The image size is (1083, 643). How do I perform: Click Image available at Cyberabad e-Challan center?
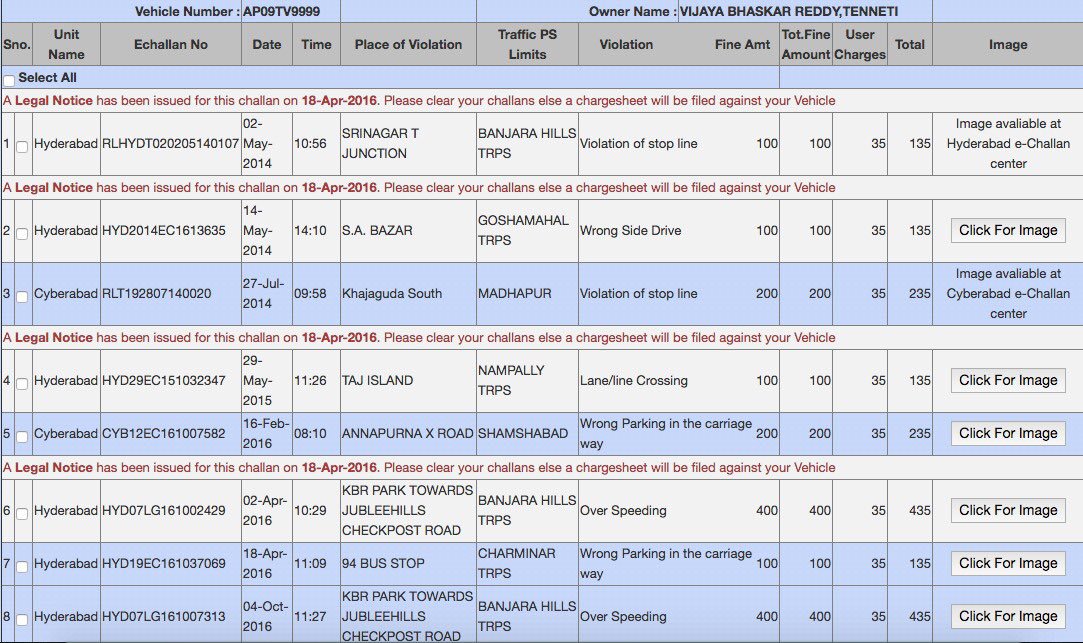[x=1008, y=294]
